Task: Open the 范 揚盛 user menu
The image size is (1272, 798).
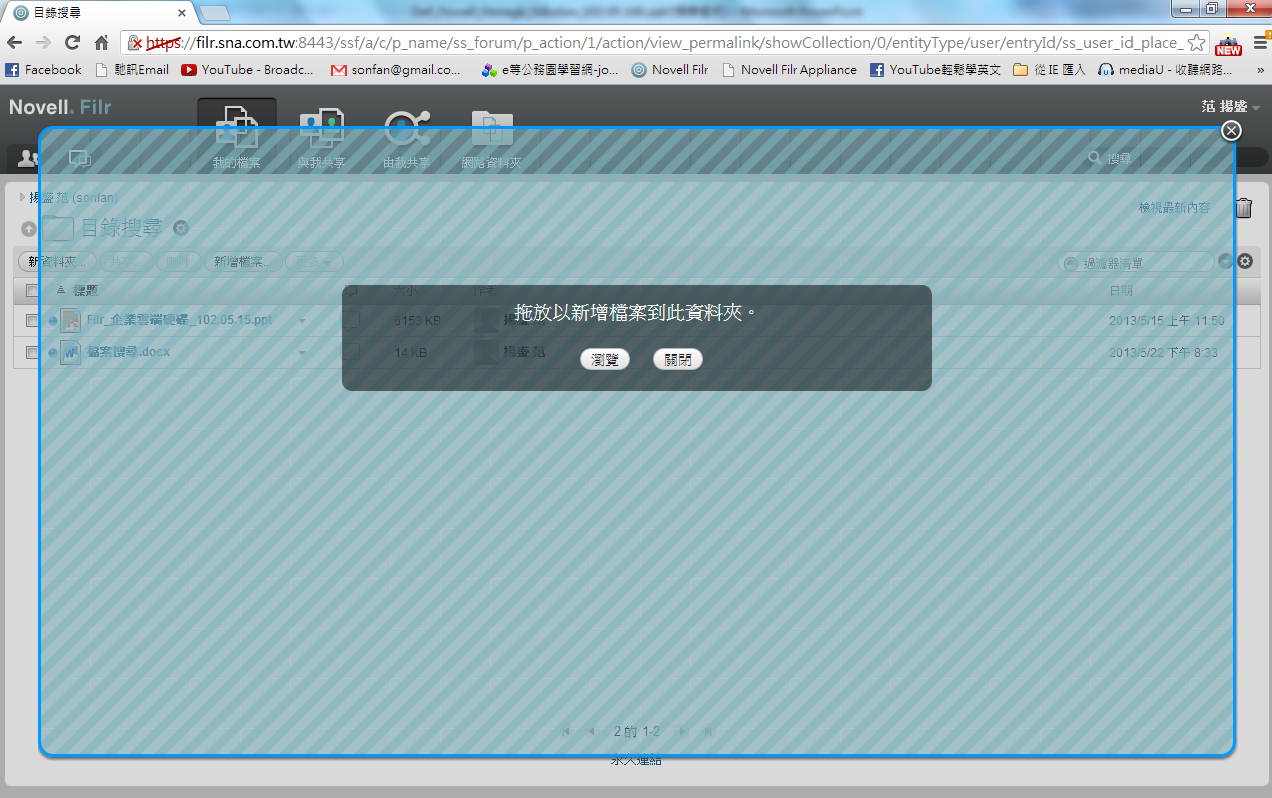Action: pos(1230,106)
